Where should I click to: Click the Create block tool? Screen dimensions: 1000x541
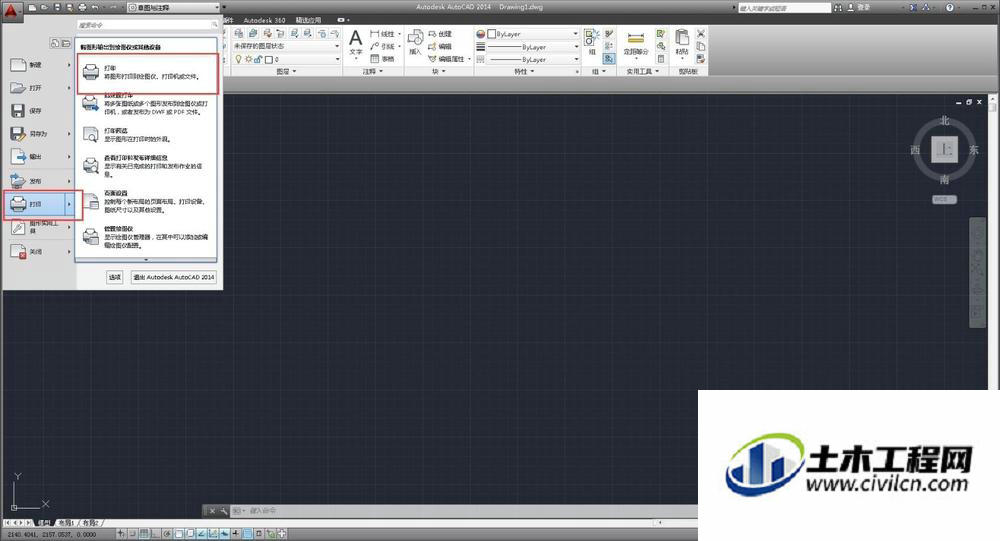click(440, 34)
